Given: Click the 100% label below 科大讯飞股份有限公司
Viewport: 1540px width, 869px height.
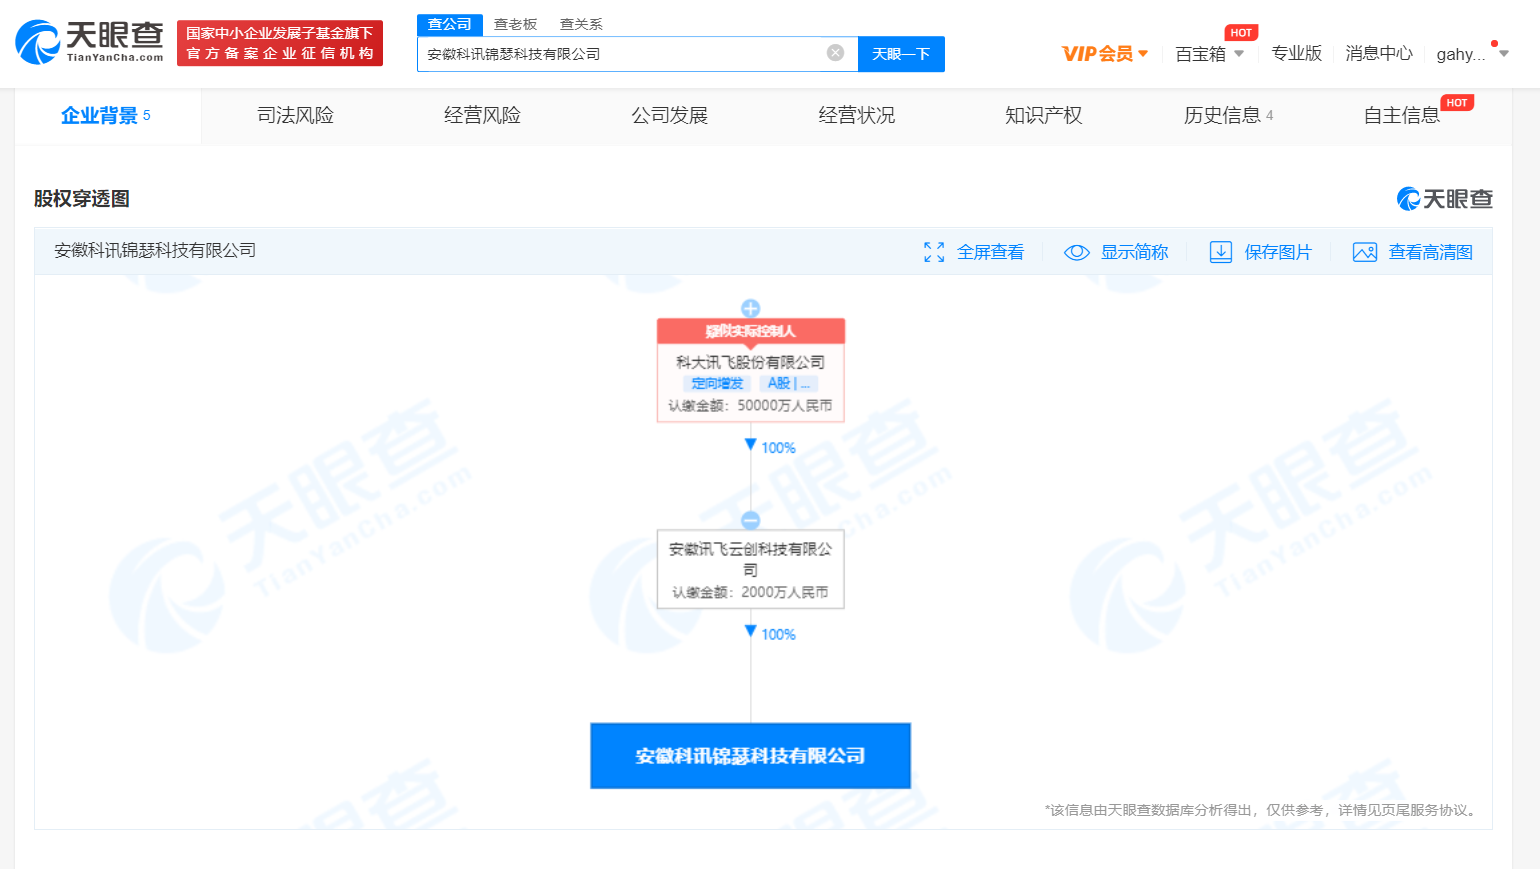Looking at the screenshot, I should tap(778, 448).
